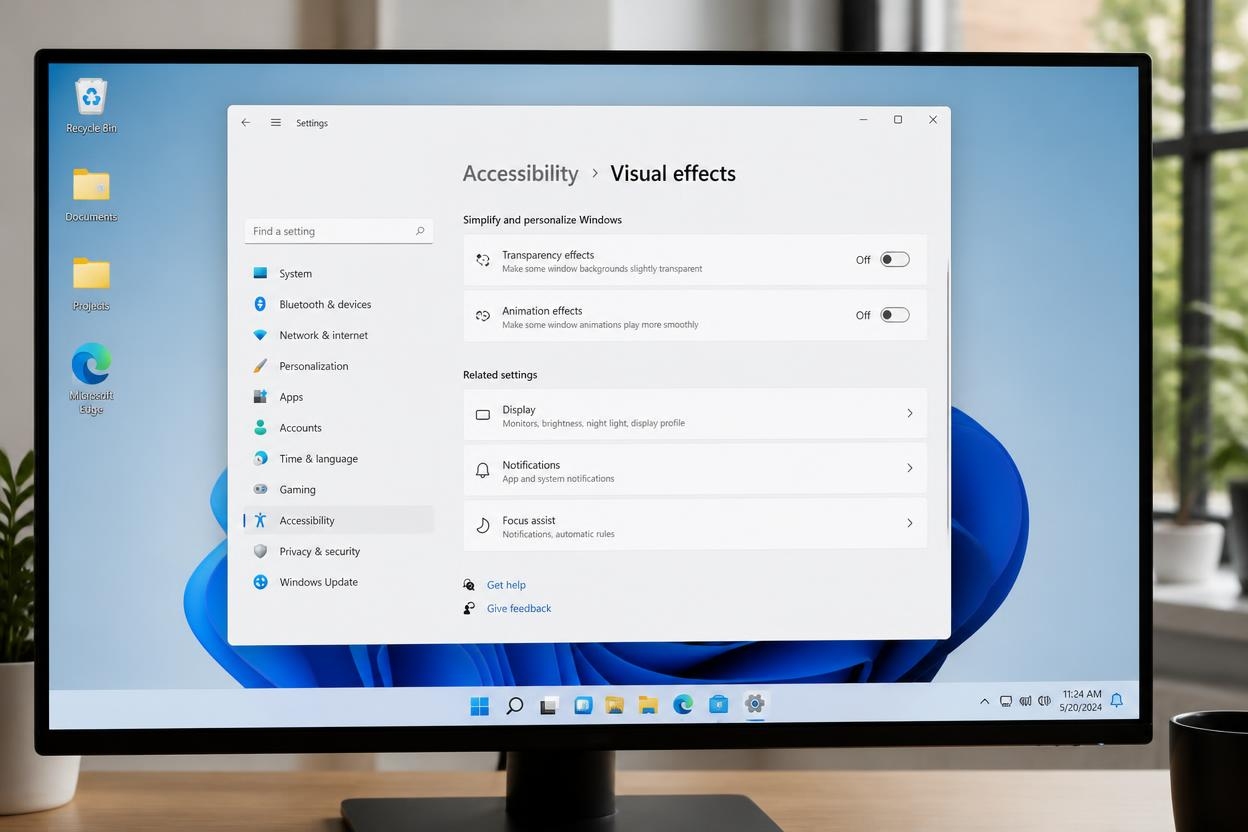Open Bluetooth & devices section
1248x832 pixels.
pos(339,304)
